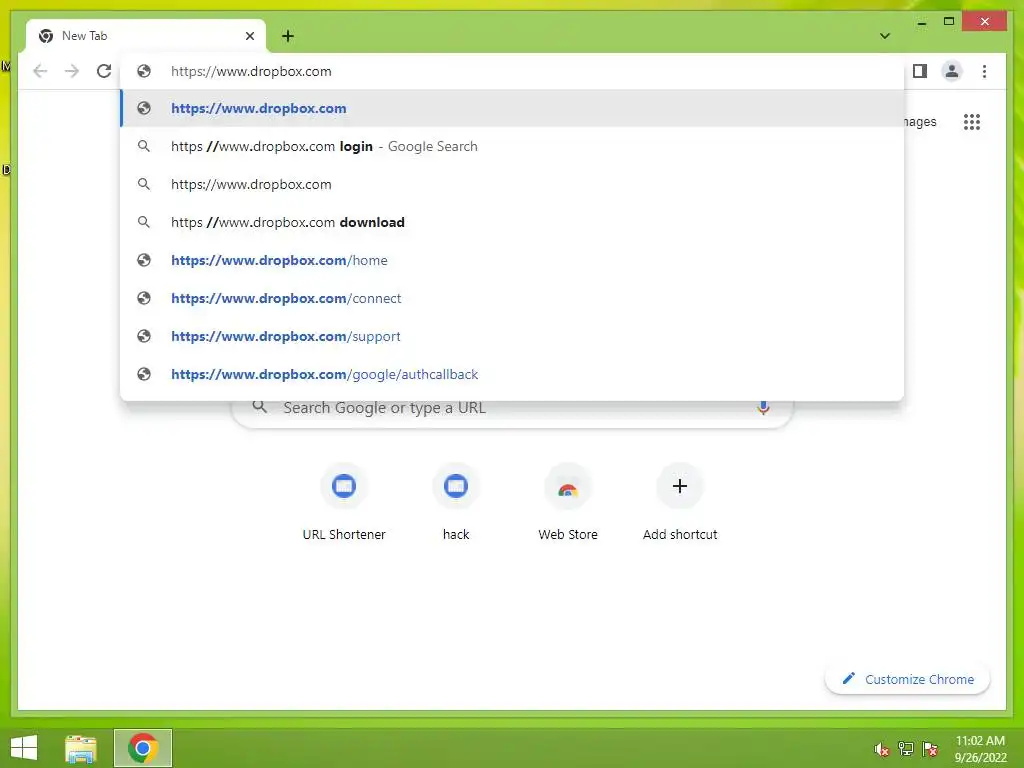Open File Explorer from the taskbar
This screenshot has height=768, width=1024.
point(81,748)
